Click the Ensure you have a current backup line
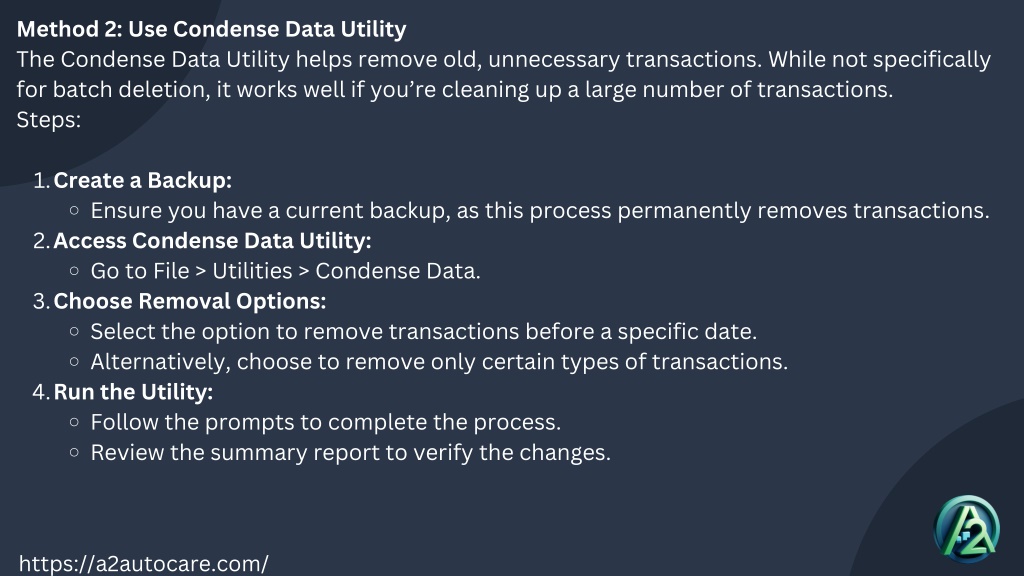1024x576 pixels. pos(540,211)
